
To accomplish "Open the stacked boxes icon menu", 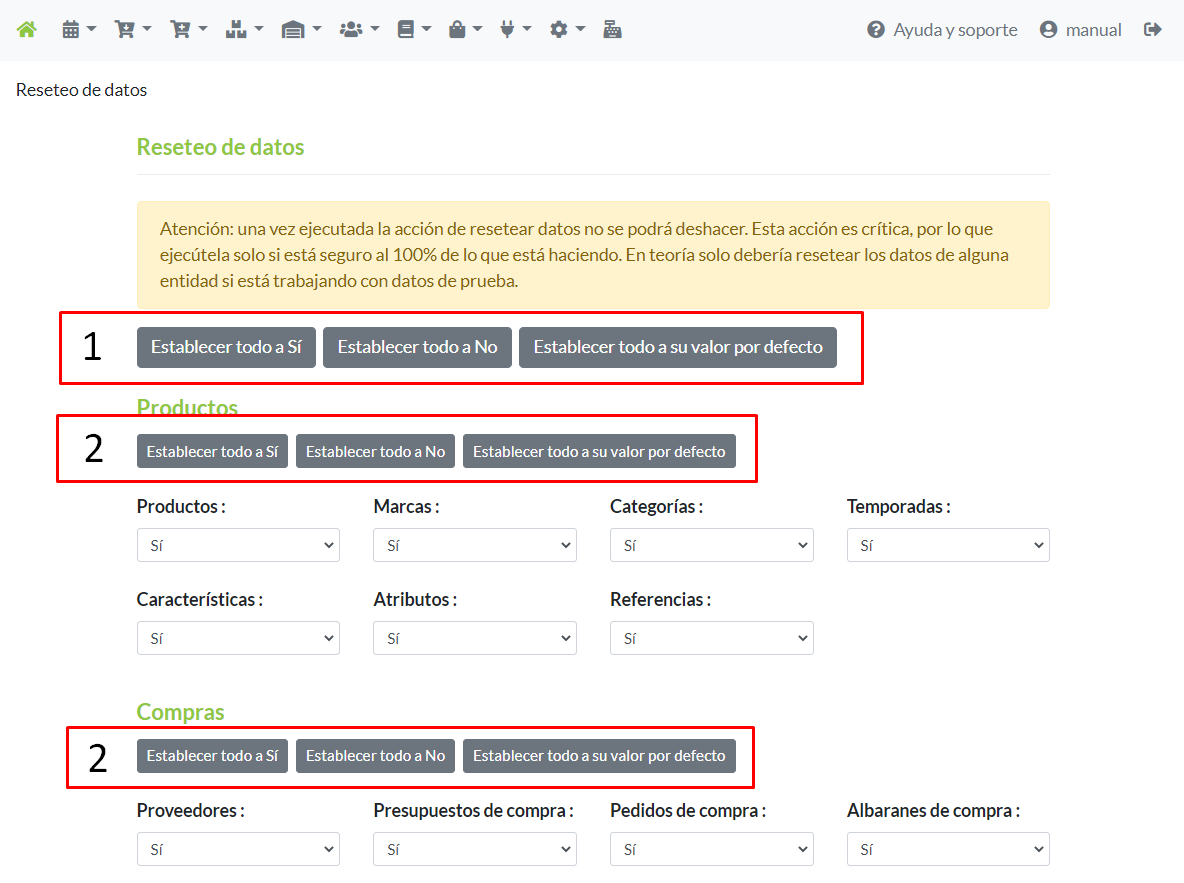I will (243, 30).
